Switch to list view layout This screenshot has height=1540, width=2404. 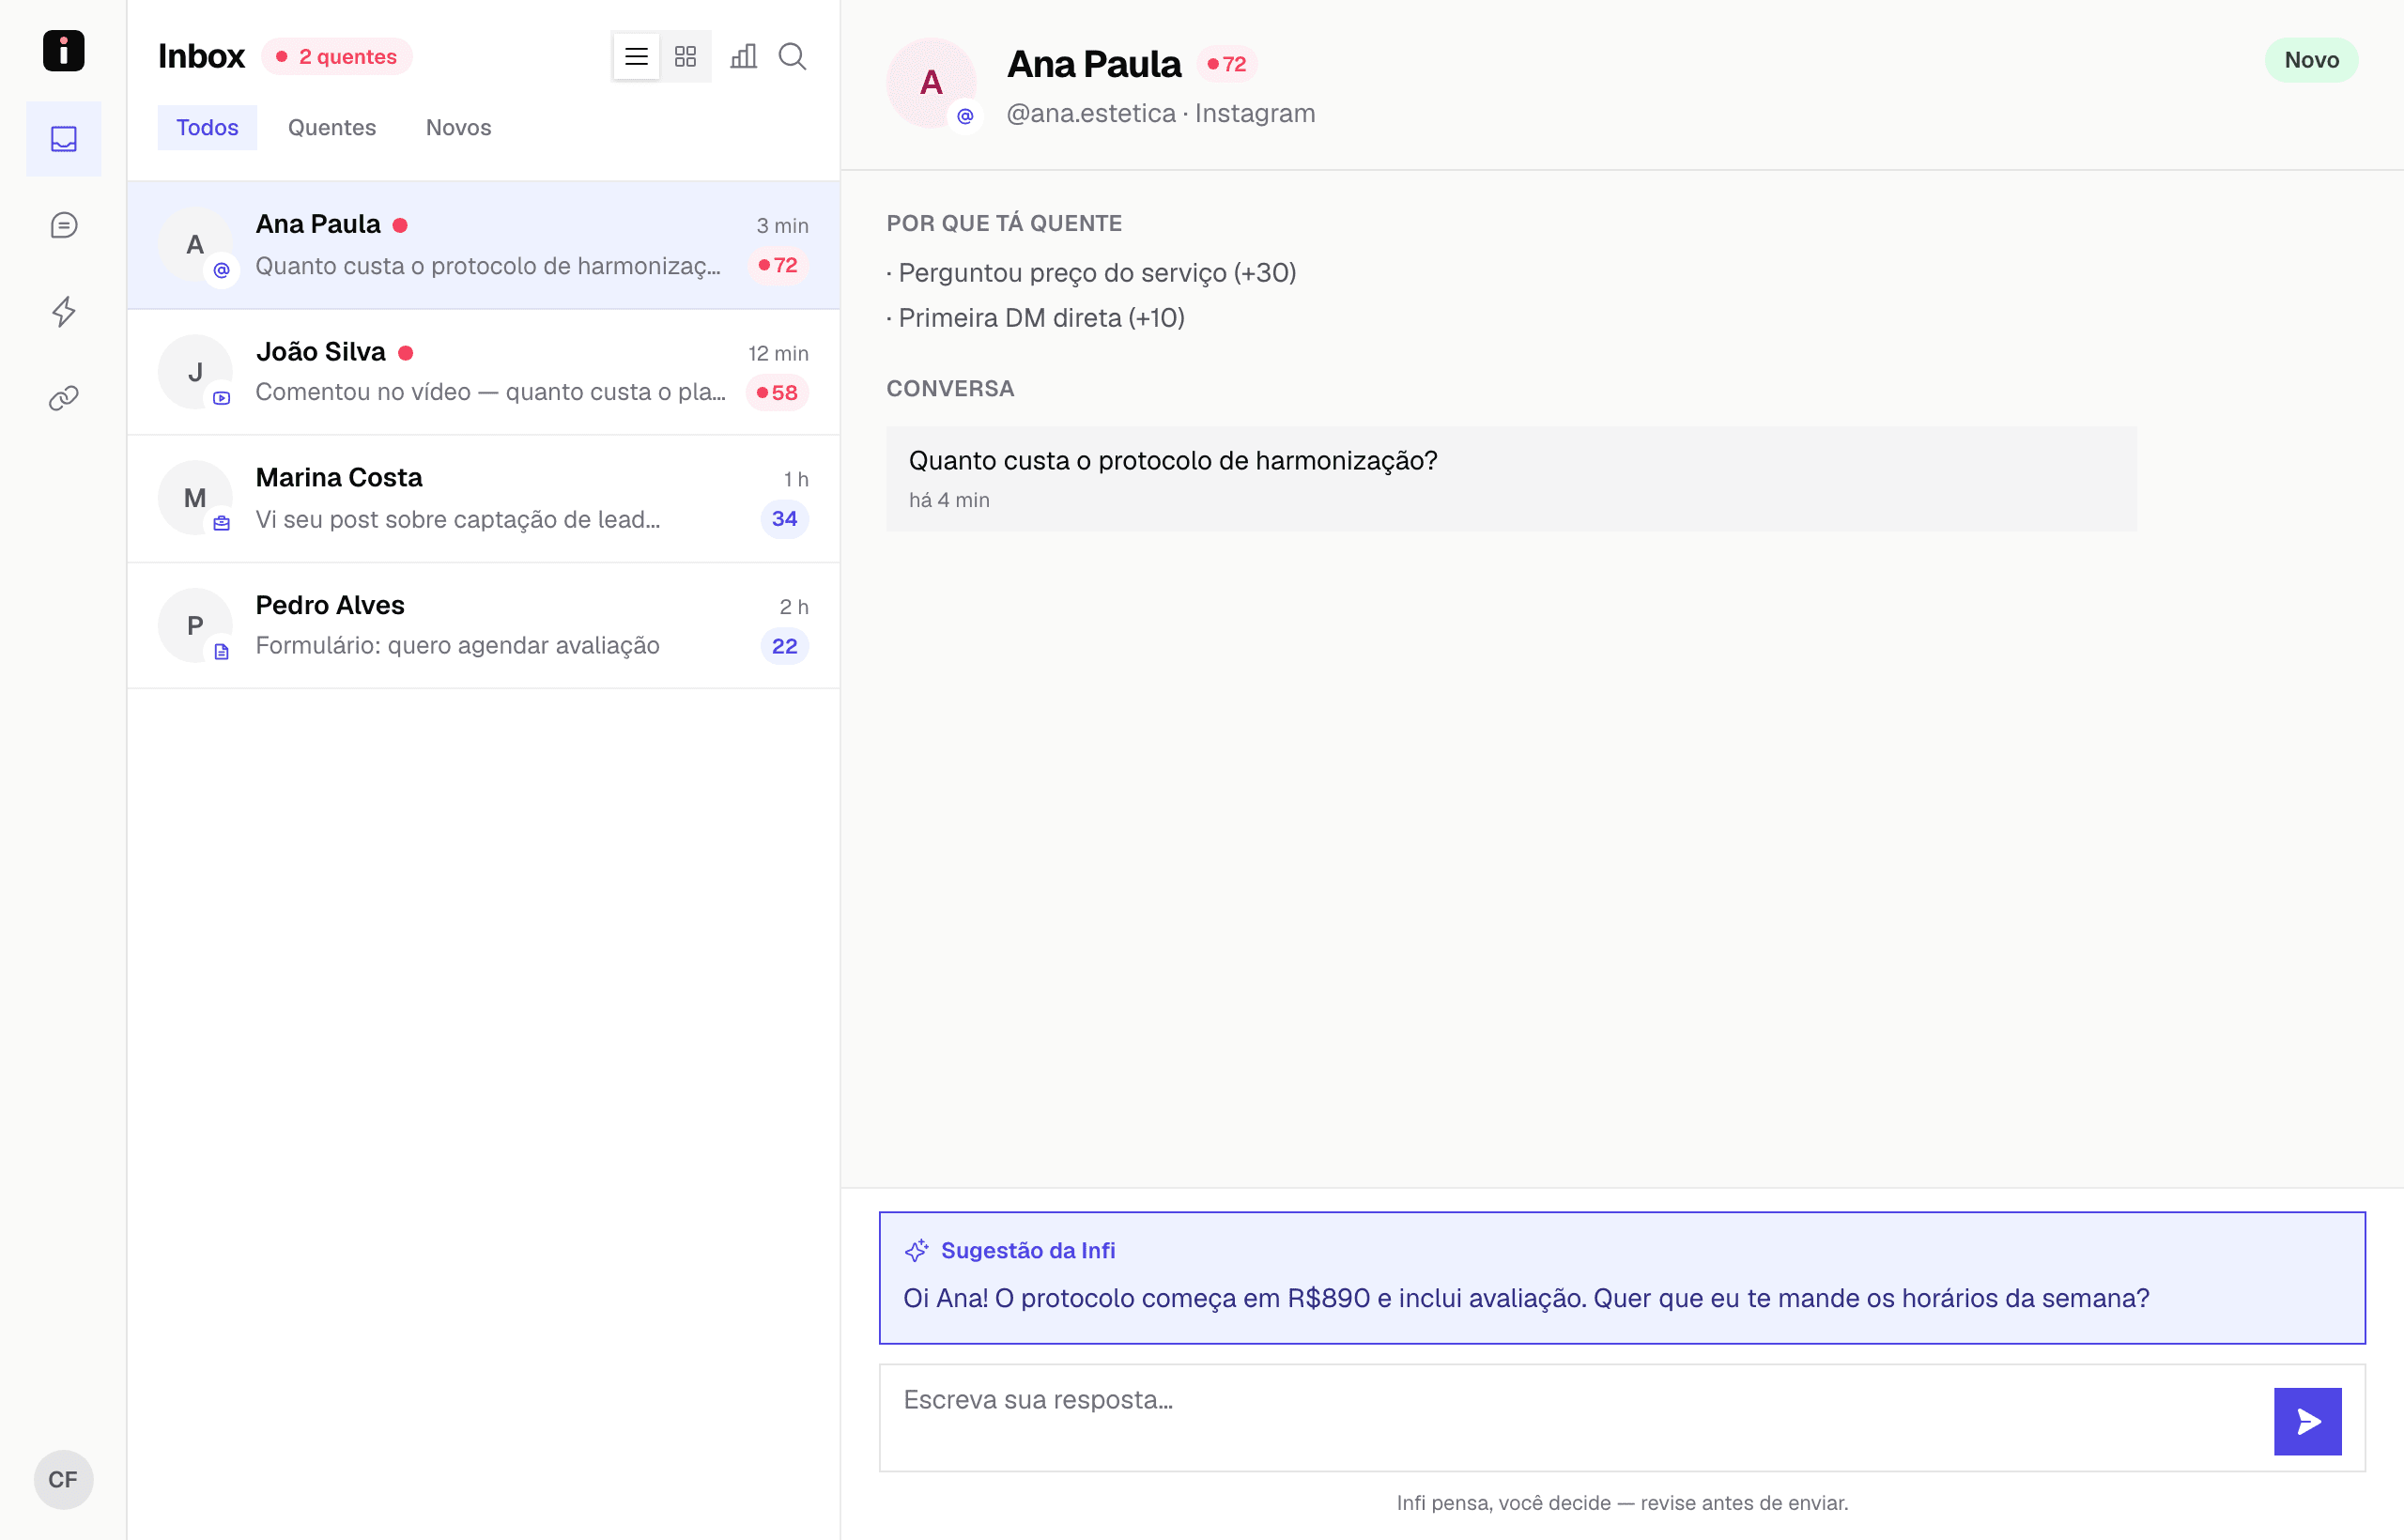(x=636, y=56)
